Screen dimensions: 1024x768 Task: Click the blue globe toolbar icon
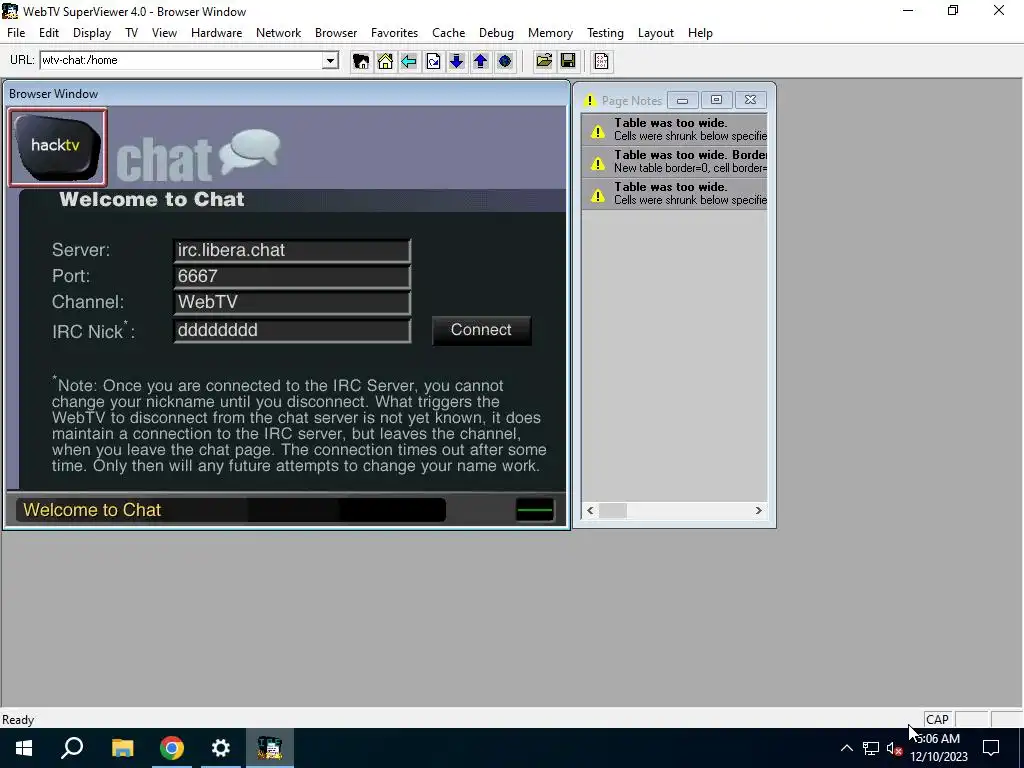click(x=504, y=61)
